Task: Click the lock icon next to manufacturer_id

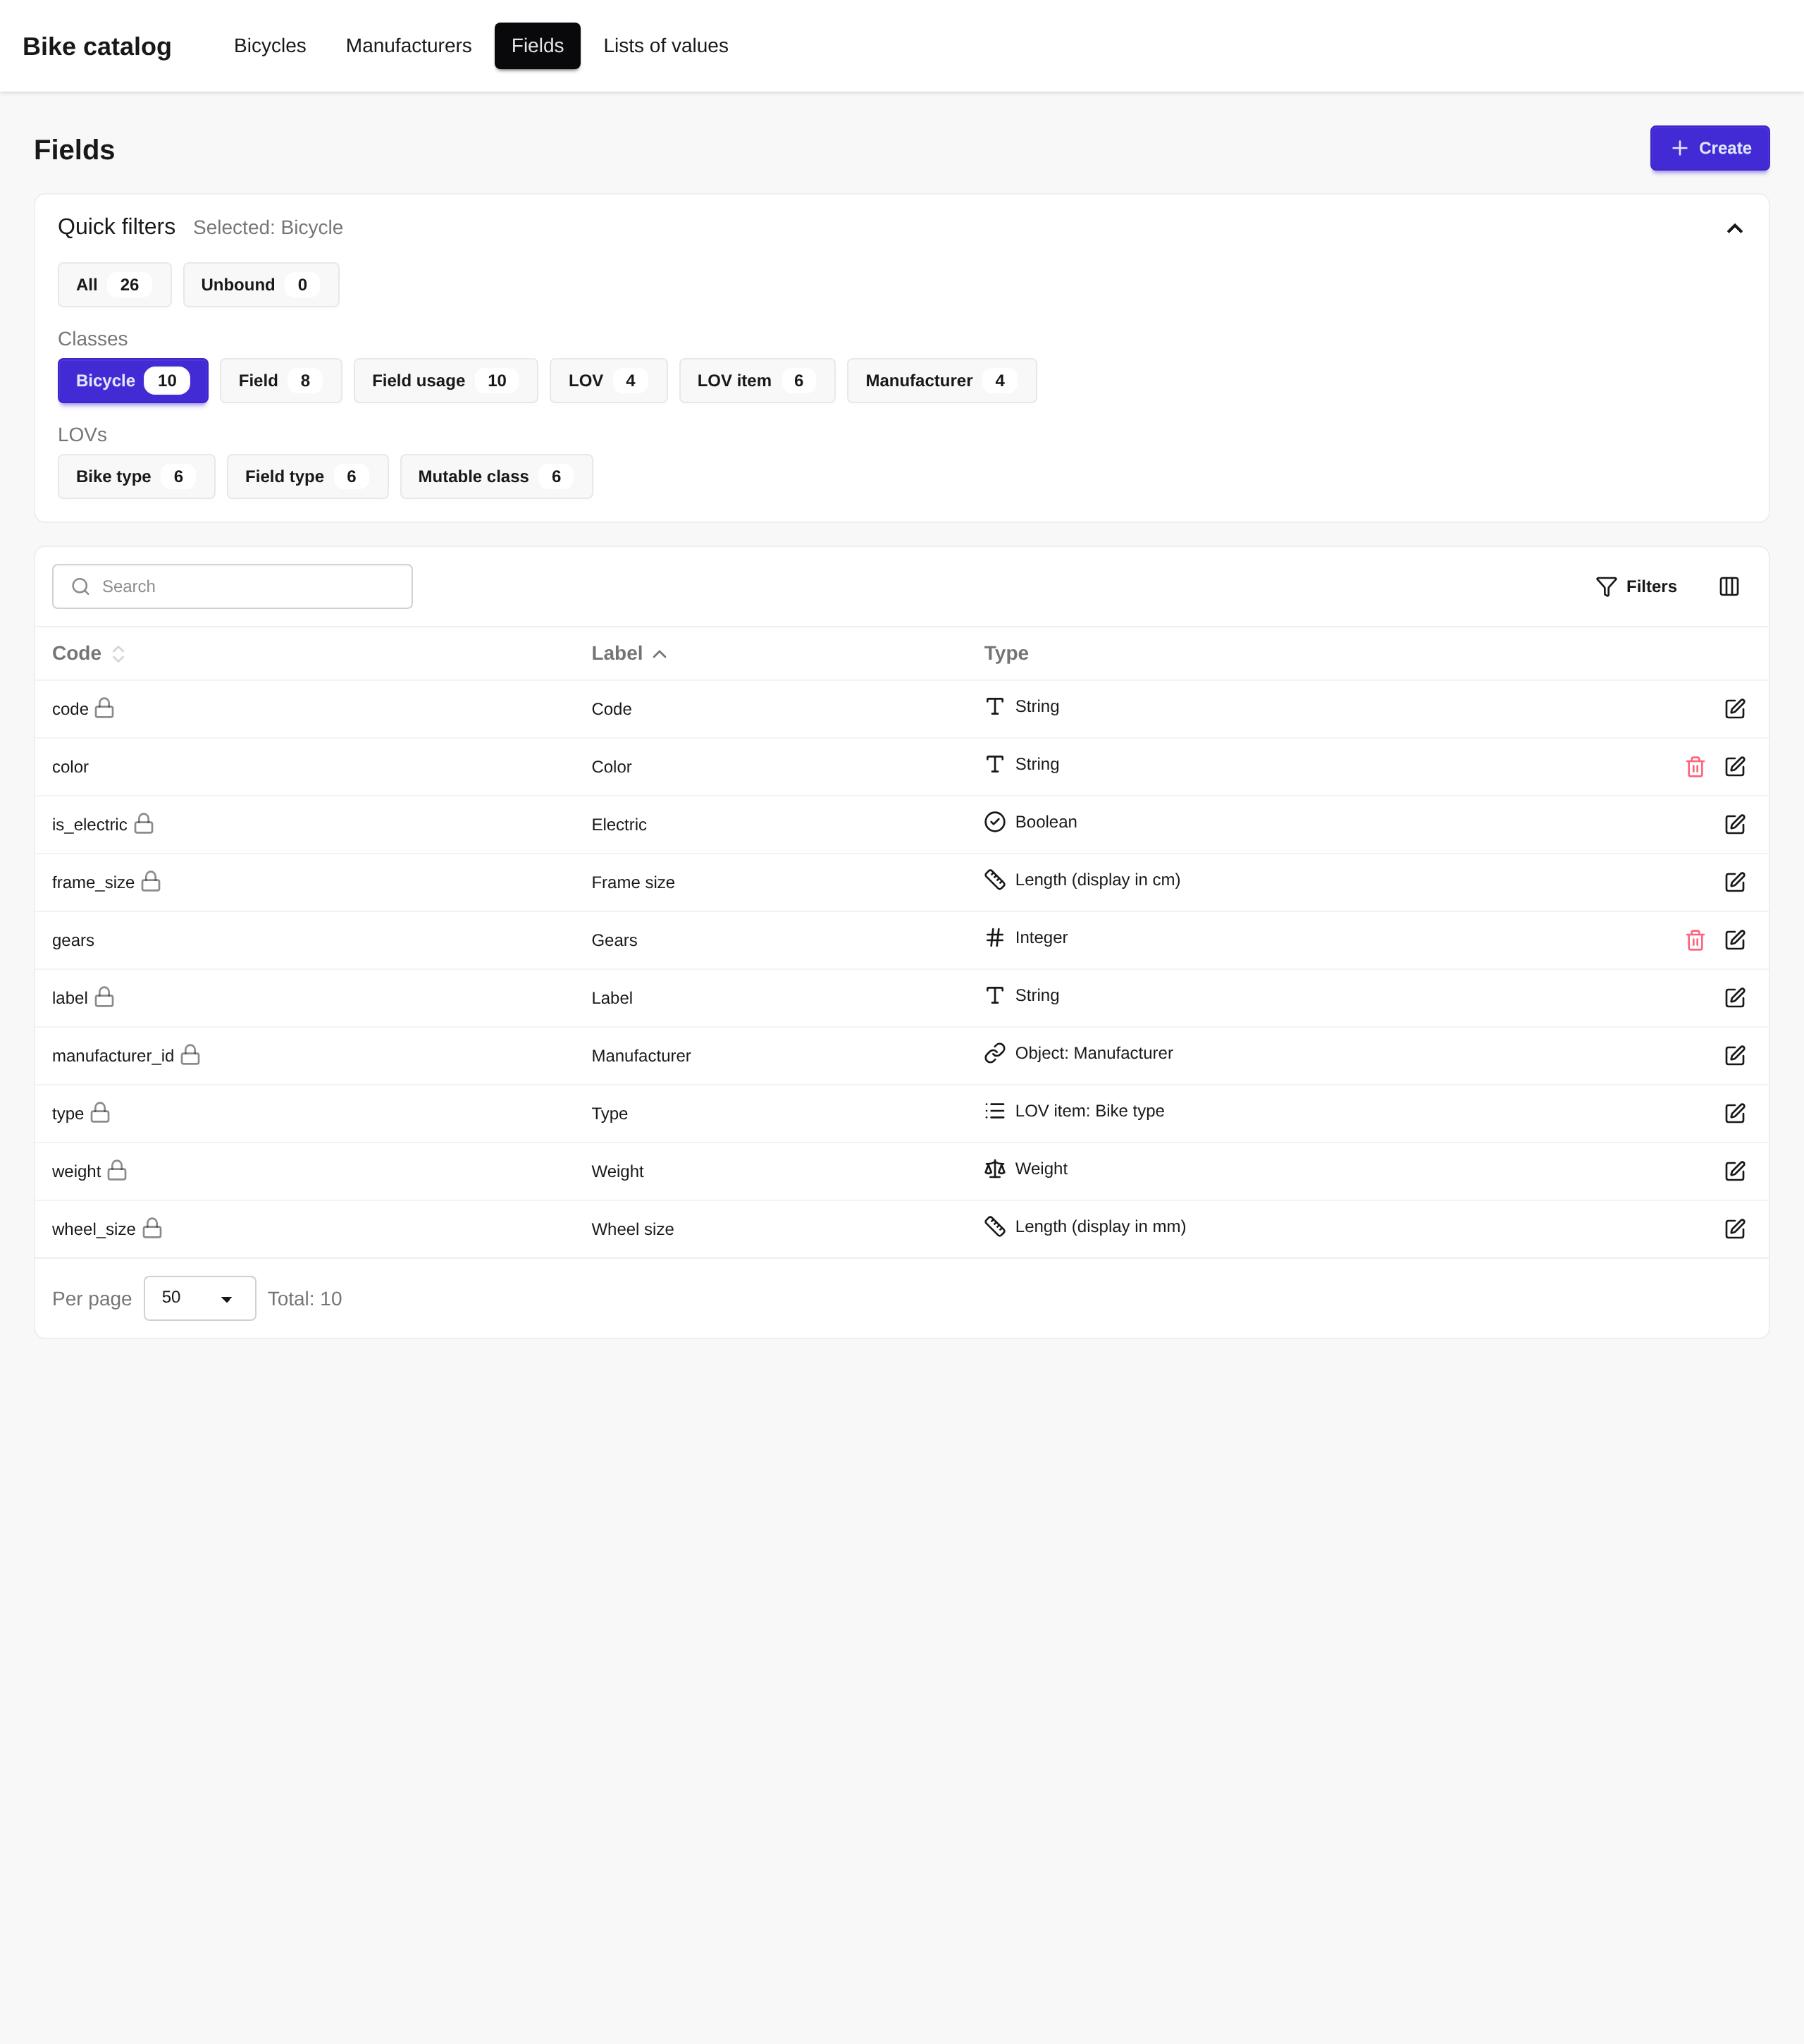Action: tap(190, 1054)
